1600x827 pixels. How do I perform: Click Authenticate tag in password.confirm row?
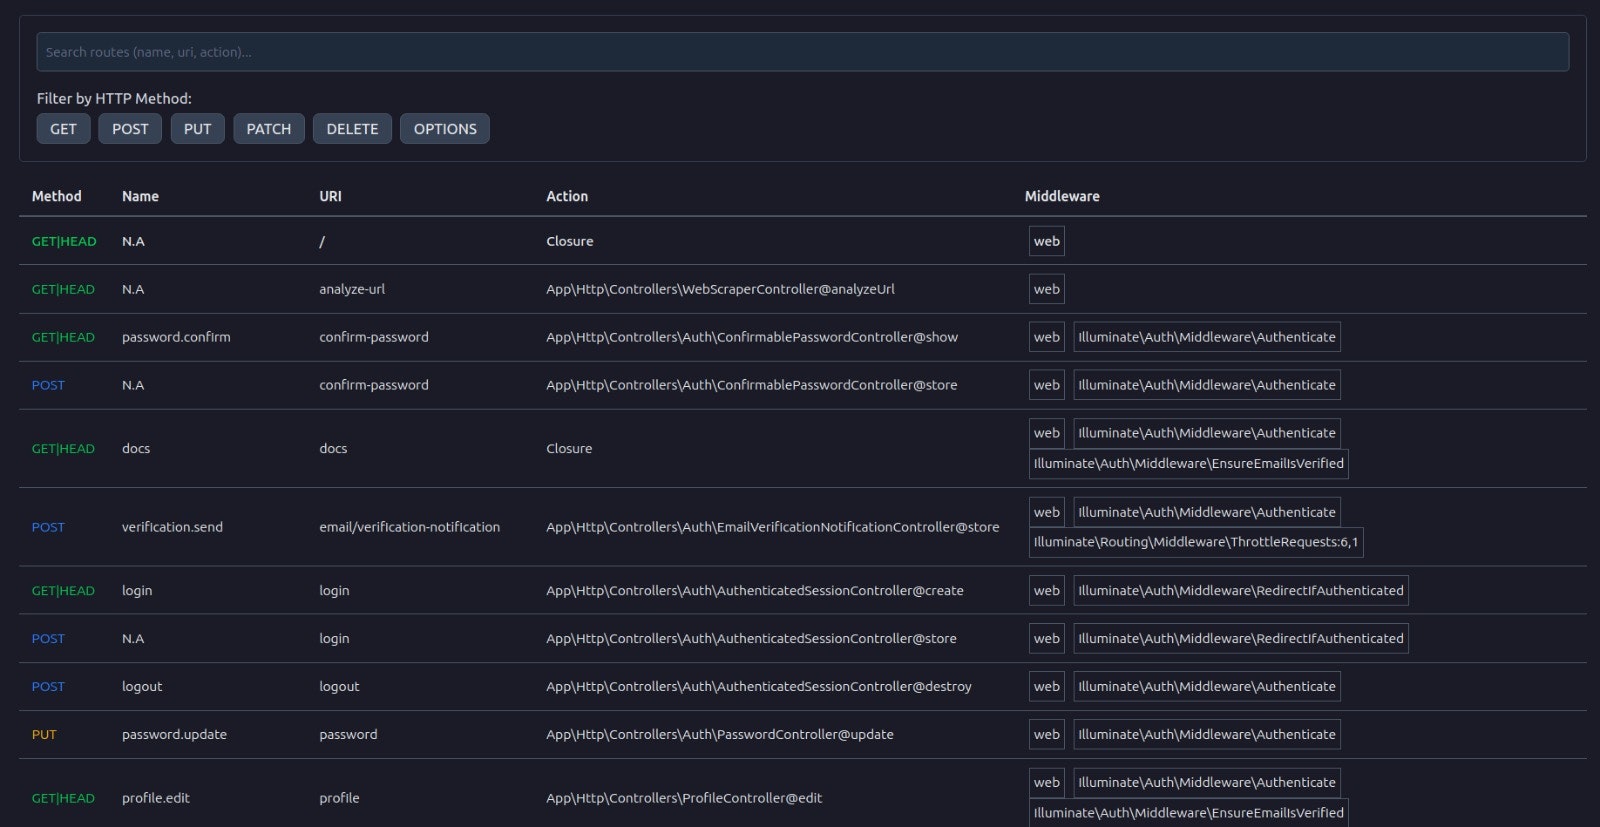tap(1207, 337)
